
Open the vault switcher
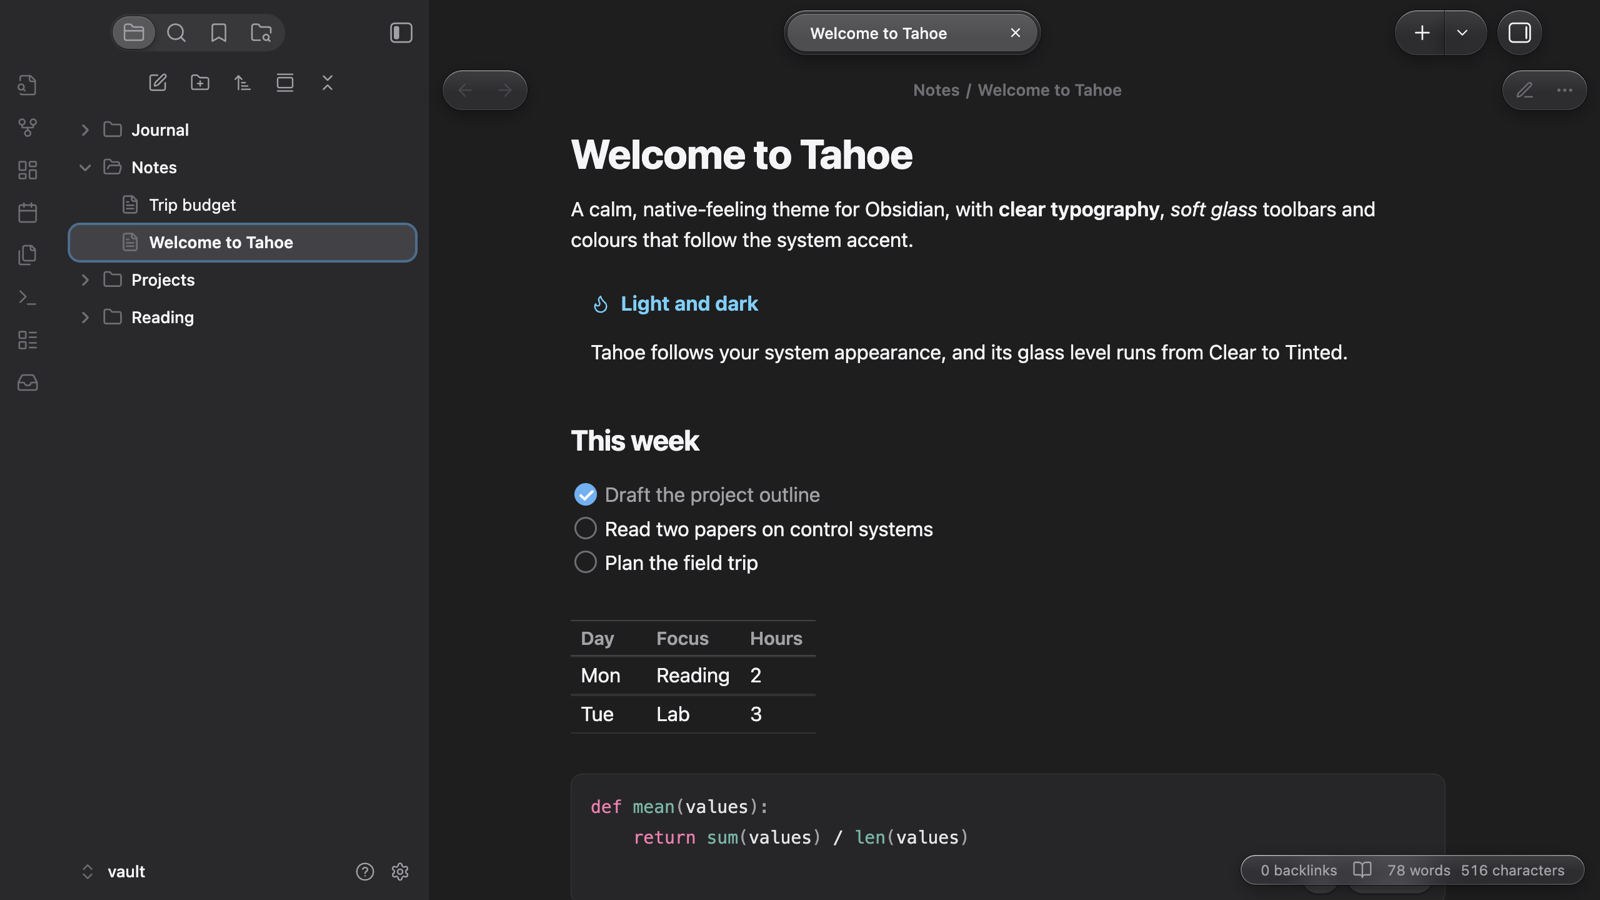click(x=113, y=872)
